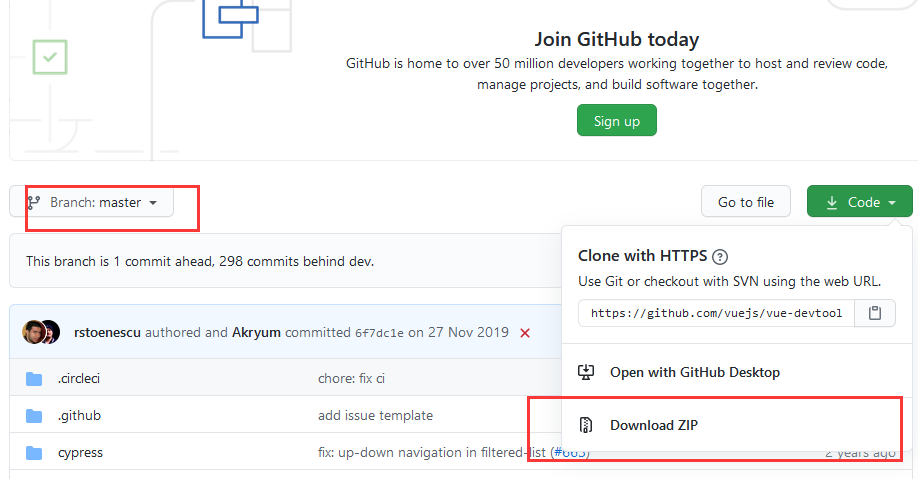The height and width of the screenshot is (479, 918).
Task: Click the Go to file button
Action: point(746,202)
